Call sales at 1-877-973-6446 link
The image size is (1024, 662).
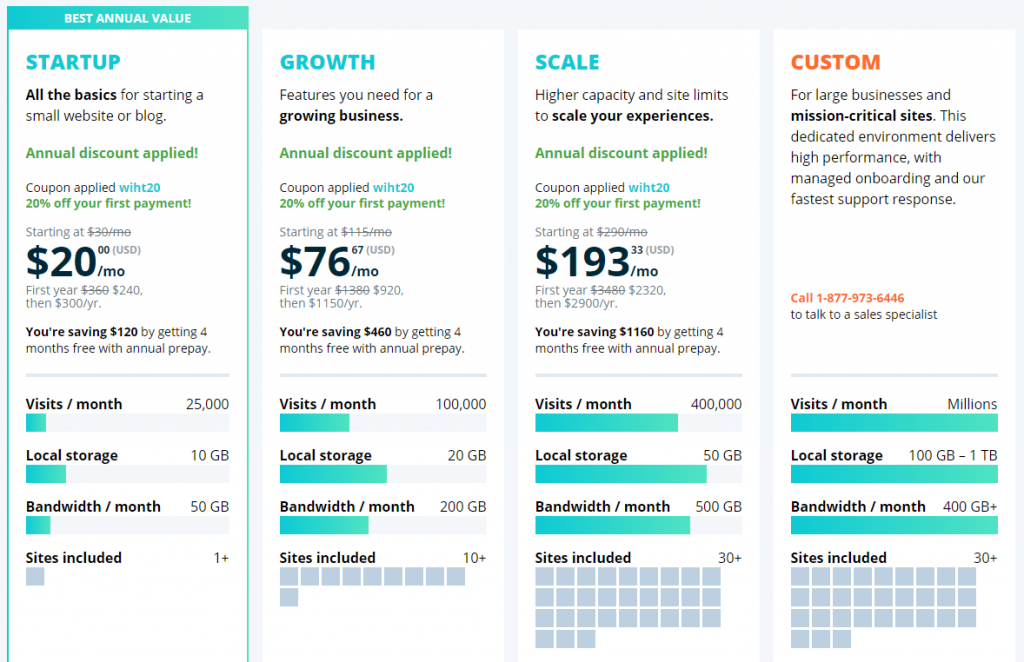(847, 298)
